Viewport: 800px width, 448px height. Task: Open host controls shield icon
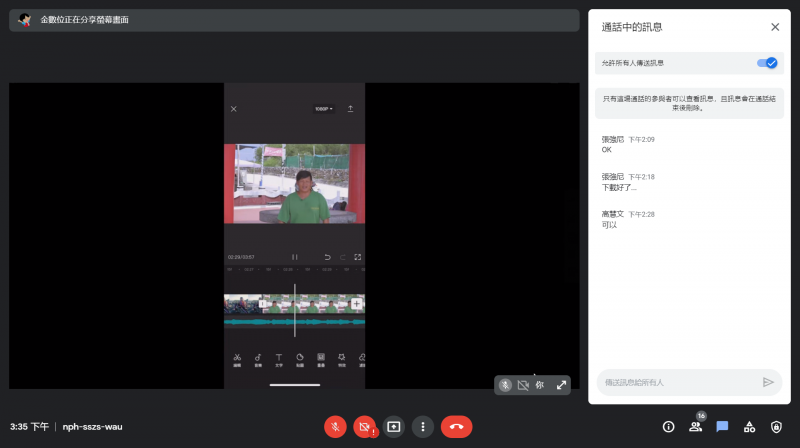pyautogui.click(x=776, y=426)
